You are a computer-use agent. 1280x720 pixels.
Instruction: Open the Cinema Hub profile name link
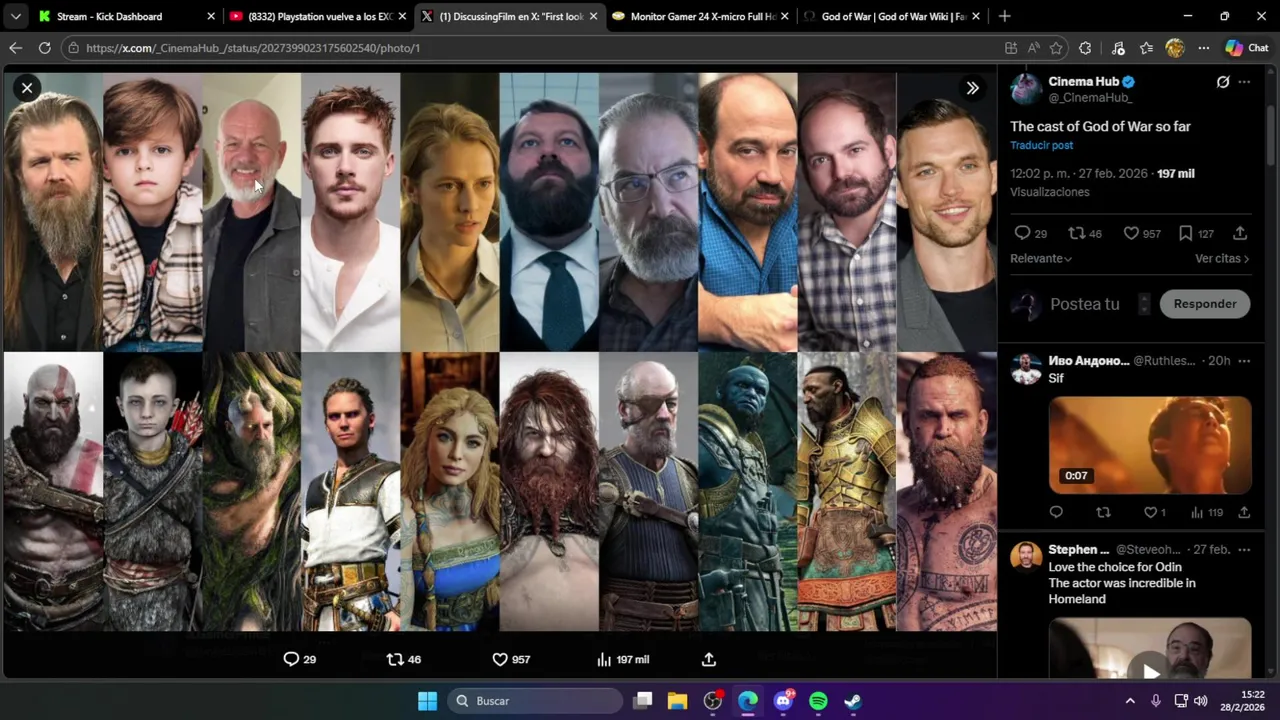(1083, 81)
